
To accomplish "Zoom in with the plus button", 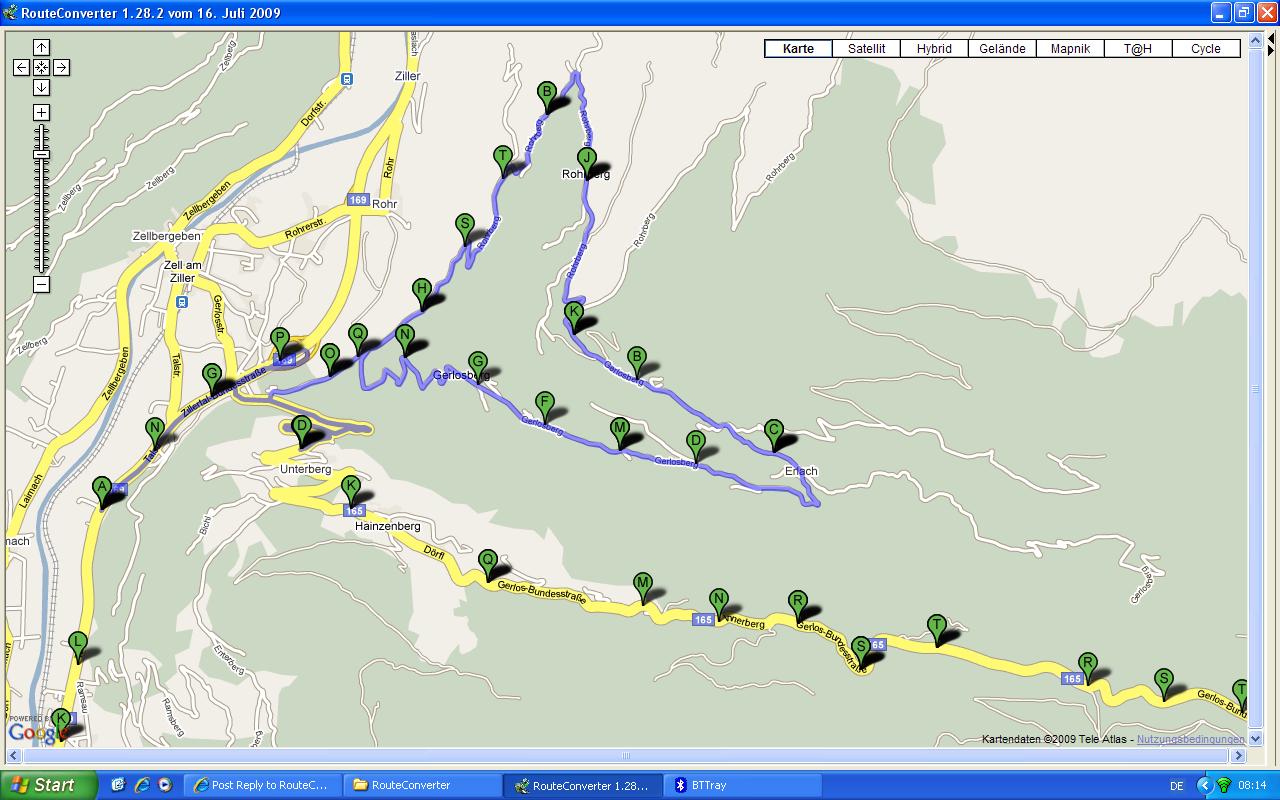I will (x=41, y=113).
